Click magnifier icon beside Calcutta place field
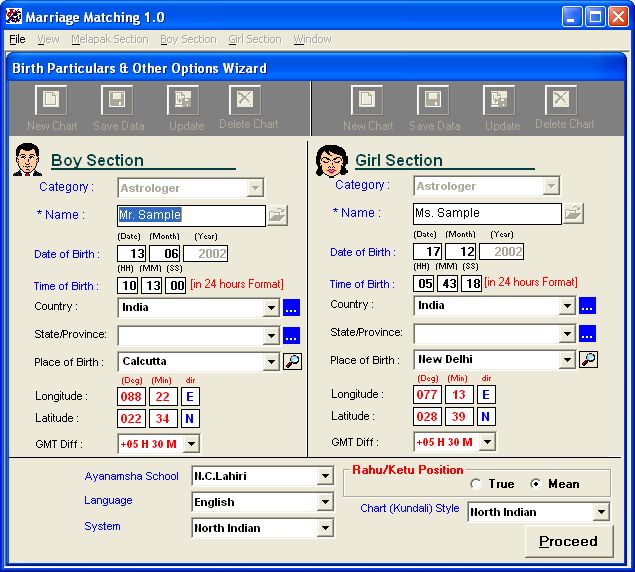 (292, 362)
